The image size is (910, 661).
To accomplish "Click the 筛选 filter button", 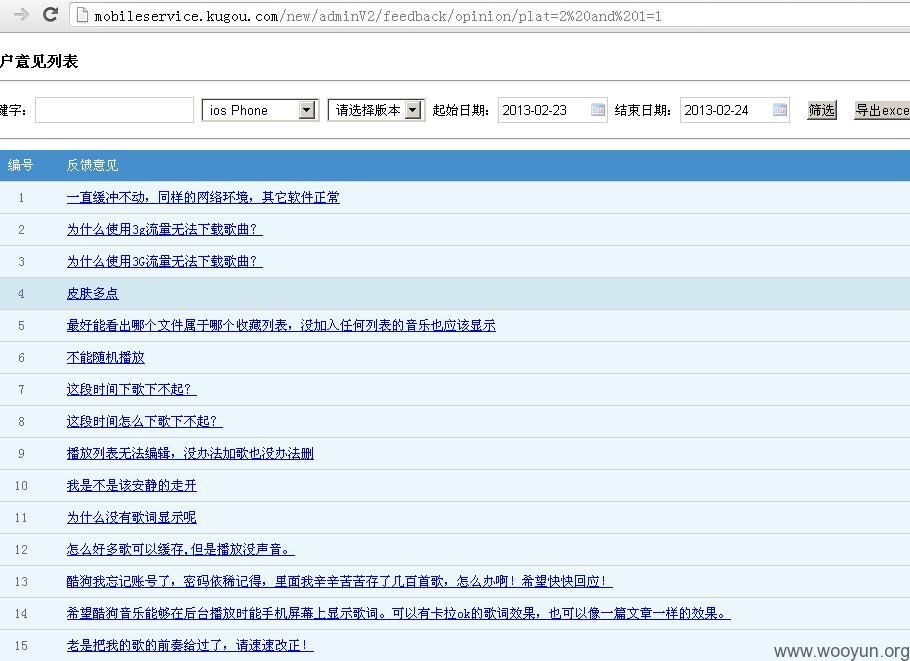I will [822, 110].
